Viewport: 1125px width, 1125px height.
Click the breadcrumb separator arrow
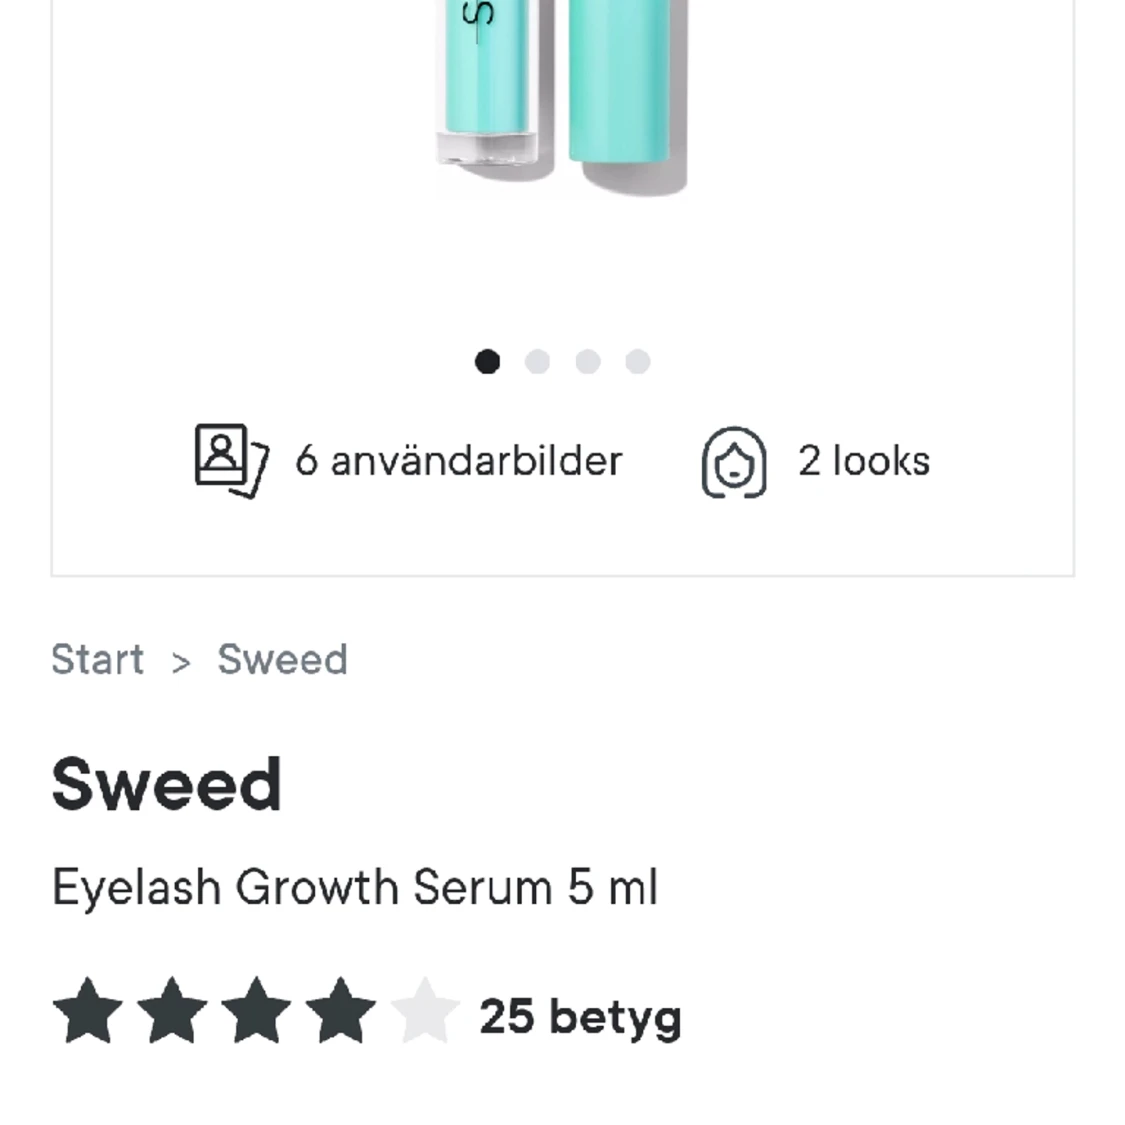click(181, 662)
